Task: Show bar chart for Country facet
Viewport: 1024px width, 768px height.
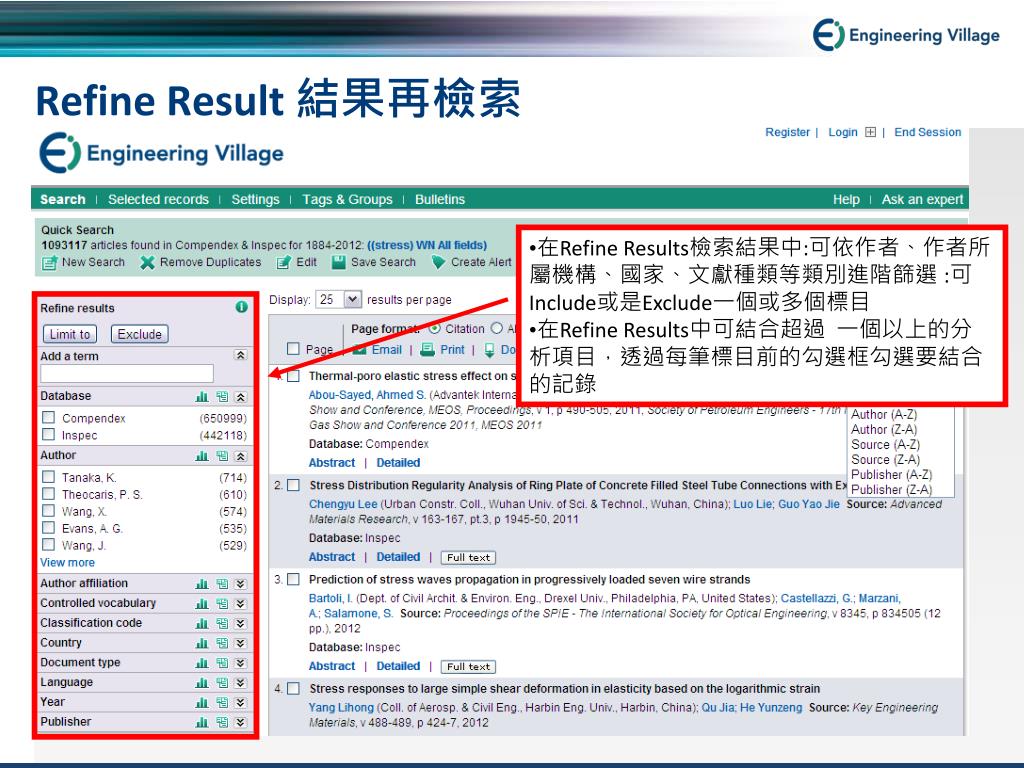Action: point(202,643)
